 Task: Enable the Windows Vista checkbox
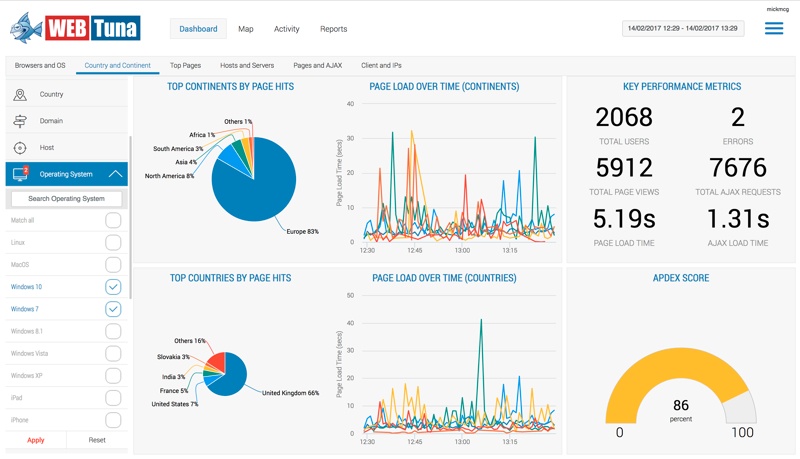pyautogui.click(x=113, y=353)
